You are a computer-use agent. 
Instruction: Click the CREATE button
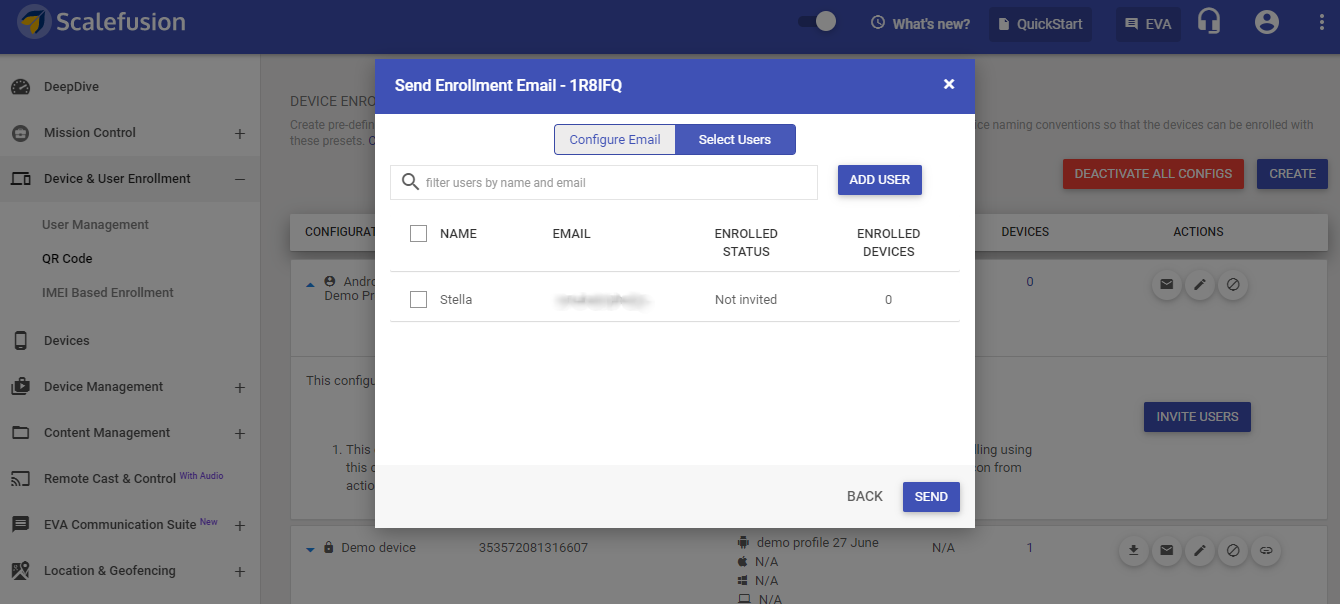pyautogui.click(x=1292, y=174)
